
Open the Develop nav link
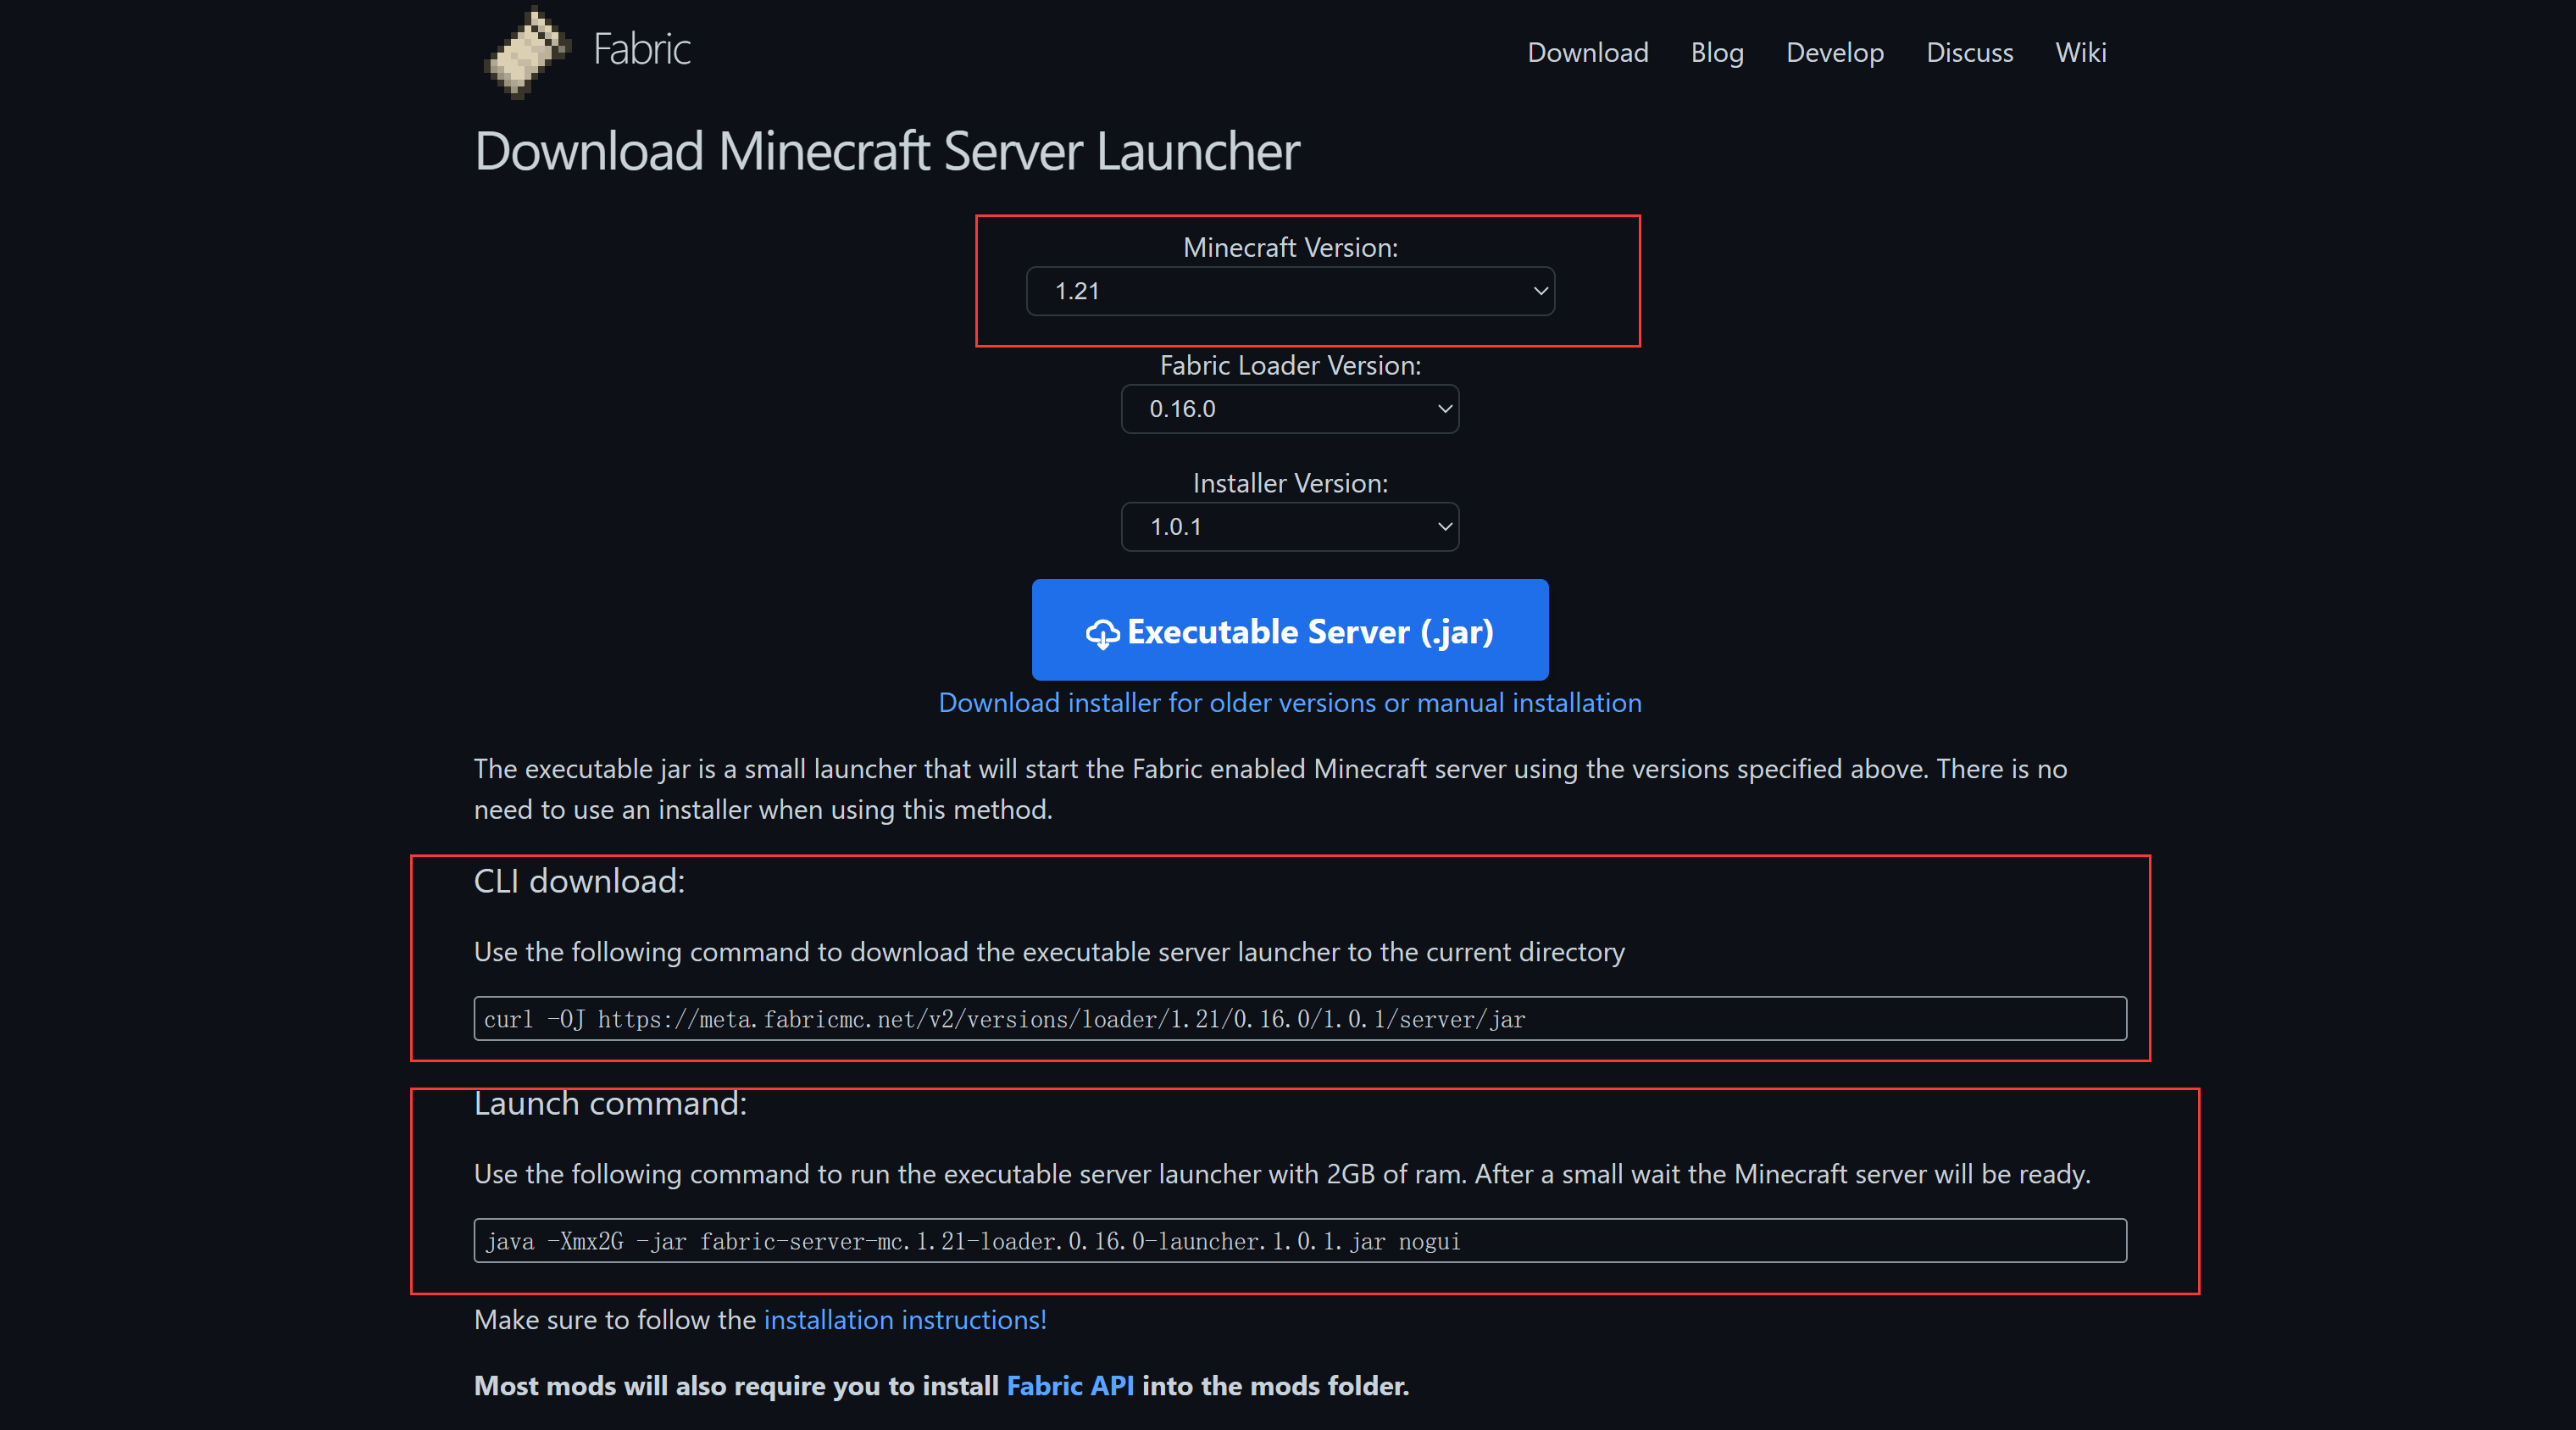tap(1834, 53)
